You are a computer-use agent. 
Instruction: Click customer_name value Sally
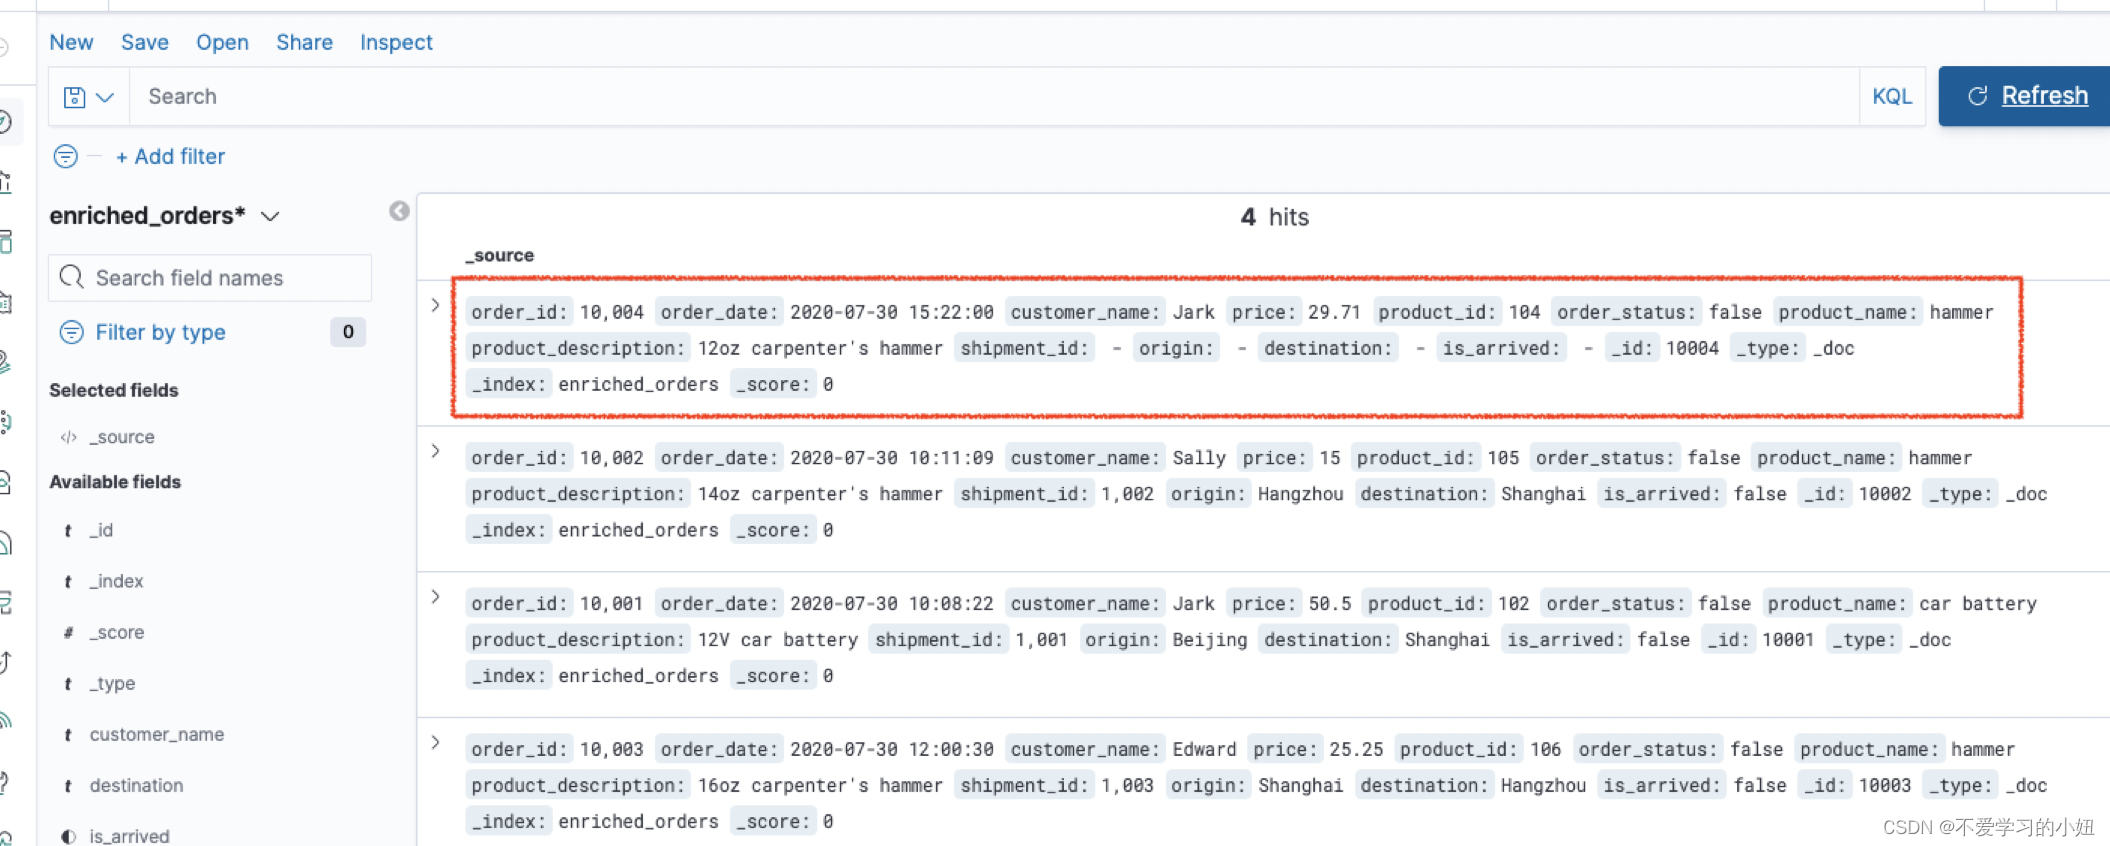tap(1199, 458)
